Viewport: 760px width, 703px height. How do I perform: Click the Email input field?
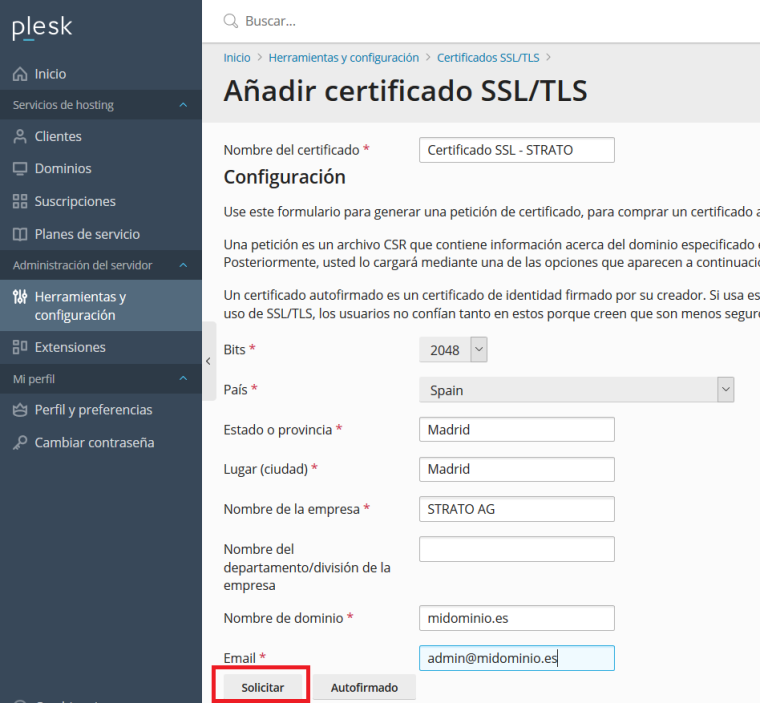point(517,658)
